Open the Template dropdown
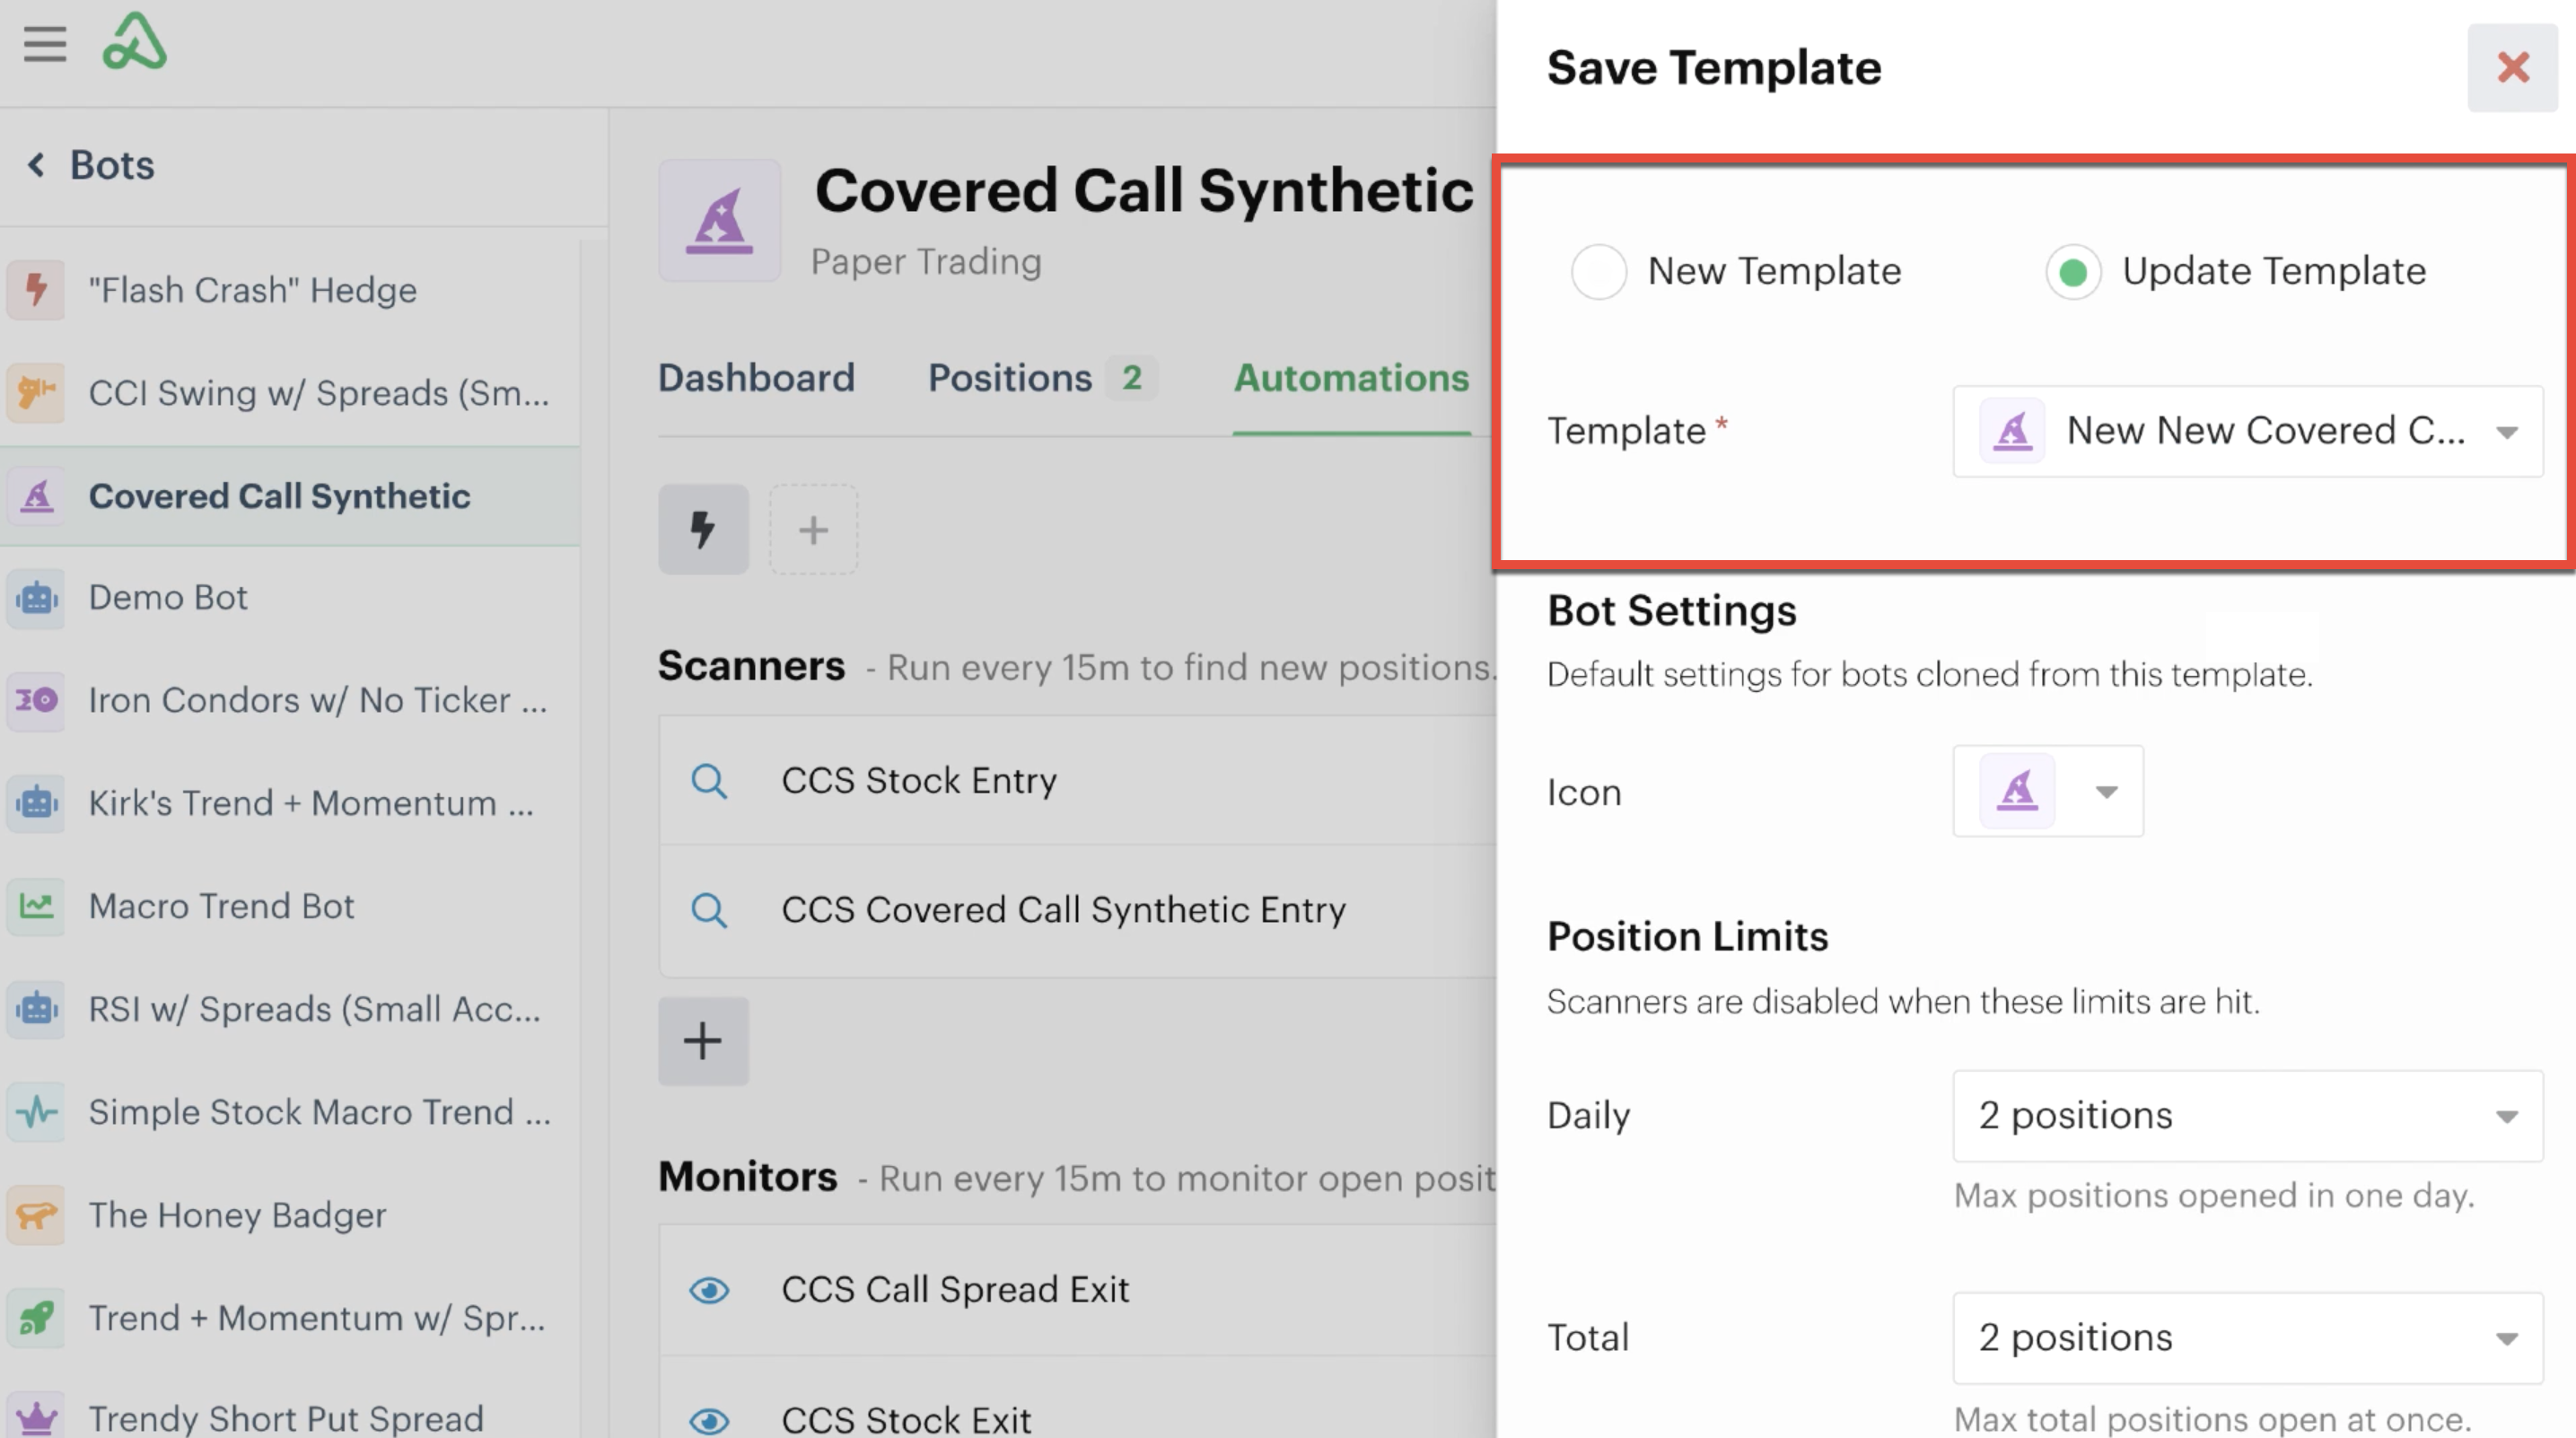 click(x=2248, y=431)
